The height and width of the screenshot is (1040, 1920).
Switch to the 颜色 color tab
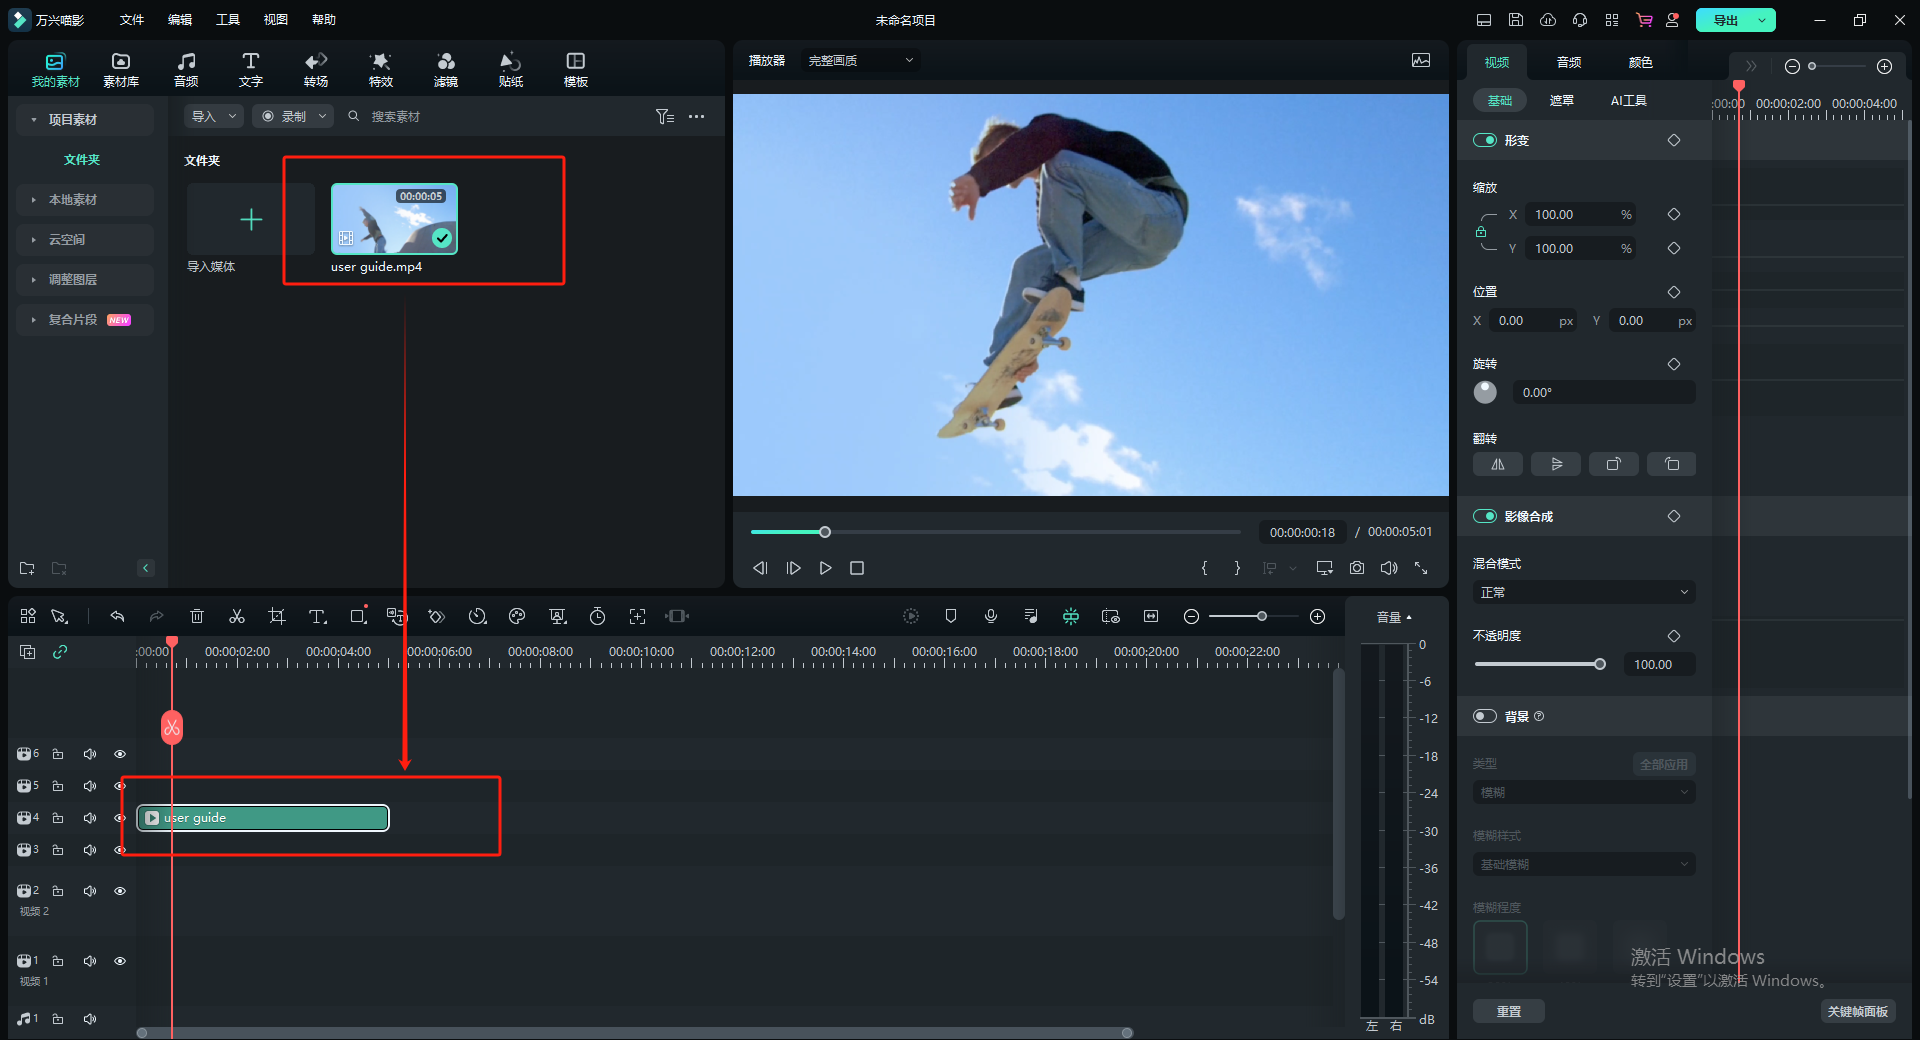click(x=1640, y=63)
